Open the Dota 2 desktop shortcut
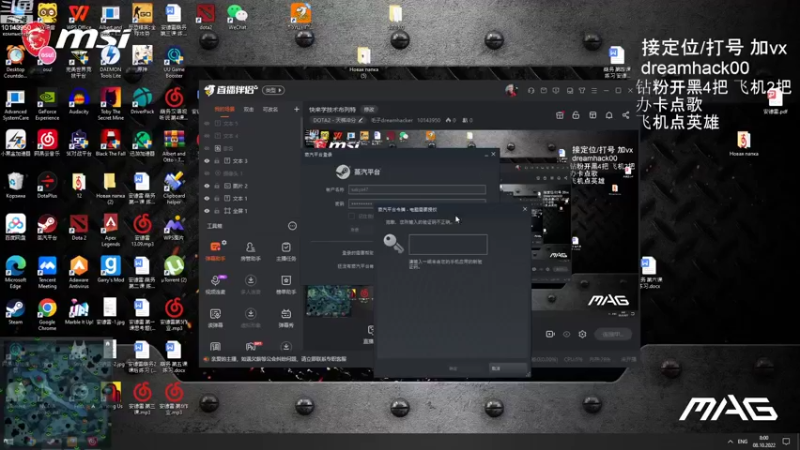 pos(79,228)
